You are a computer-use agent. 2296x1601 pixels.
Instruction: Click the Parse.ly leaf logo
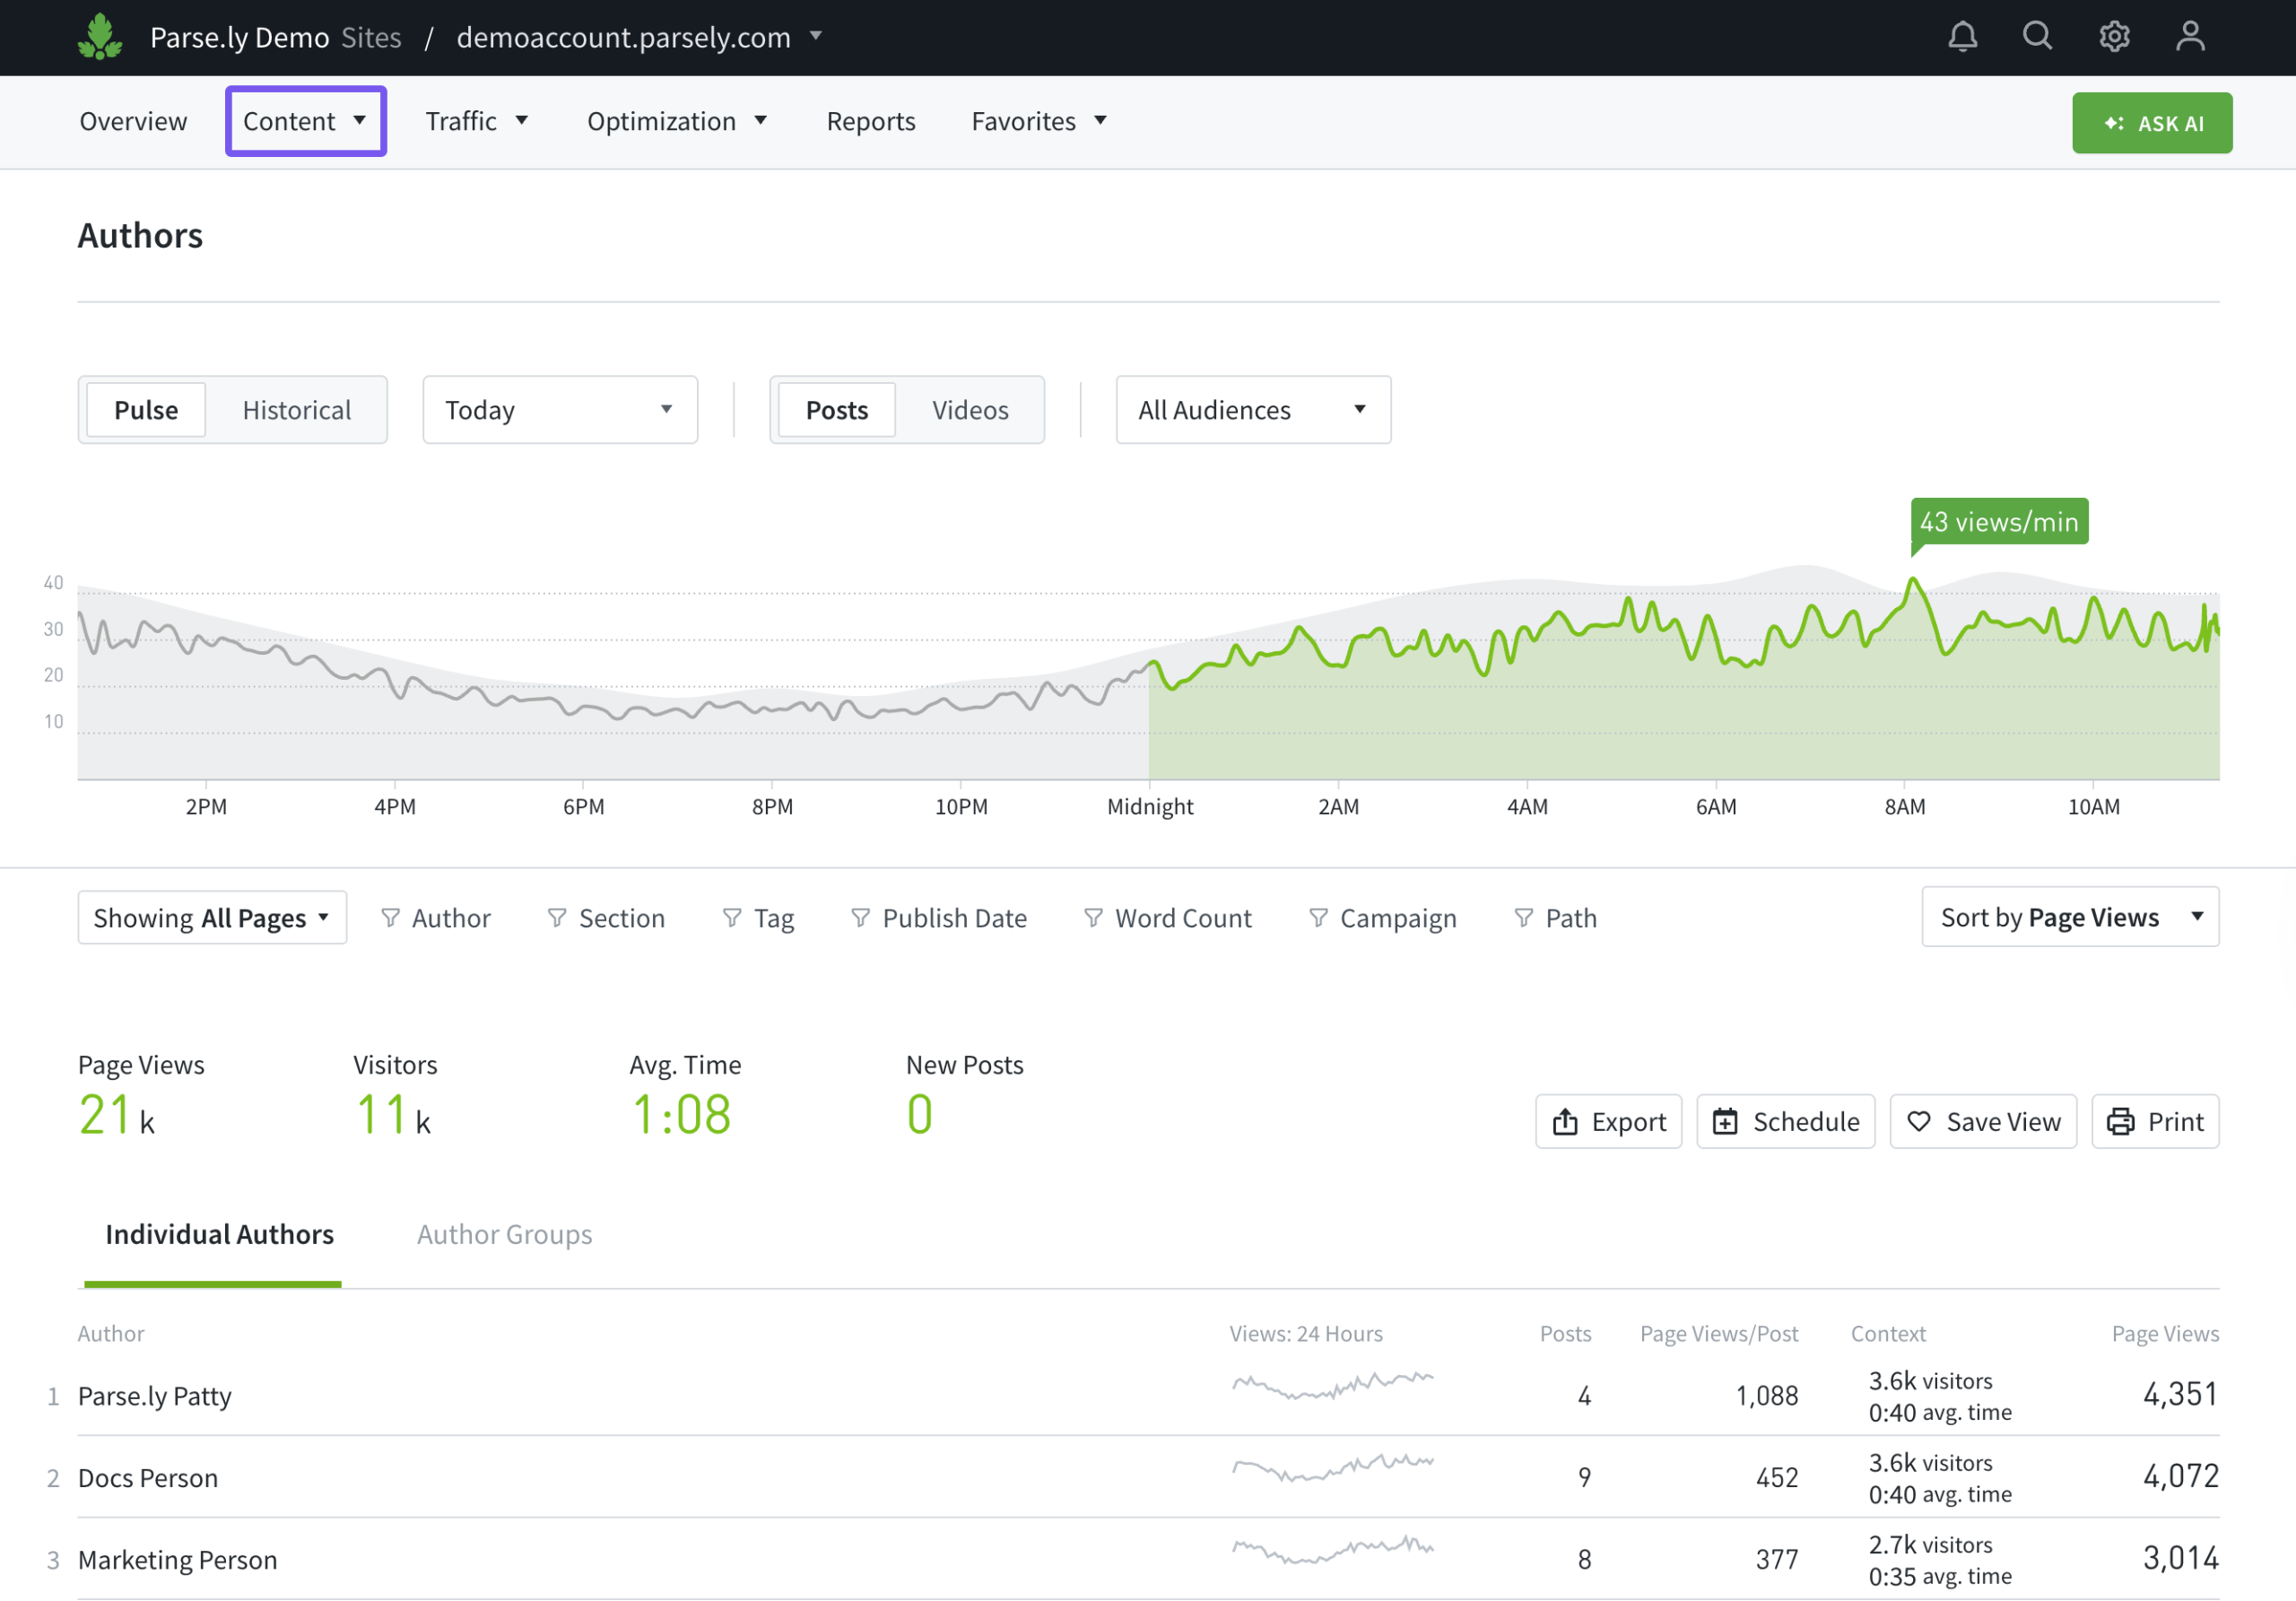[100, 37]
